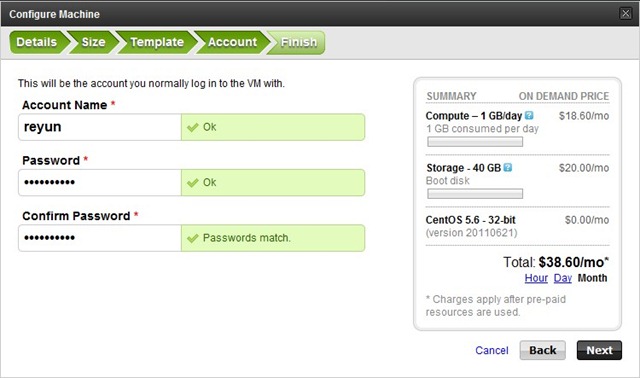Click the Cancel link
Screen dimensions: 640x378
[492, 350]
